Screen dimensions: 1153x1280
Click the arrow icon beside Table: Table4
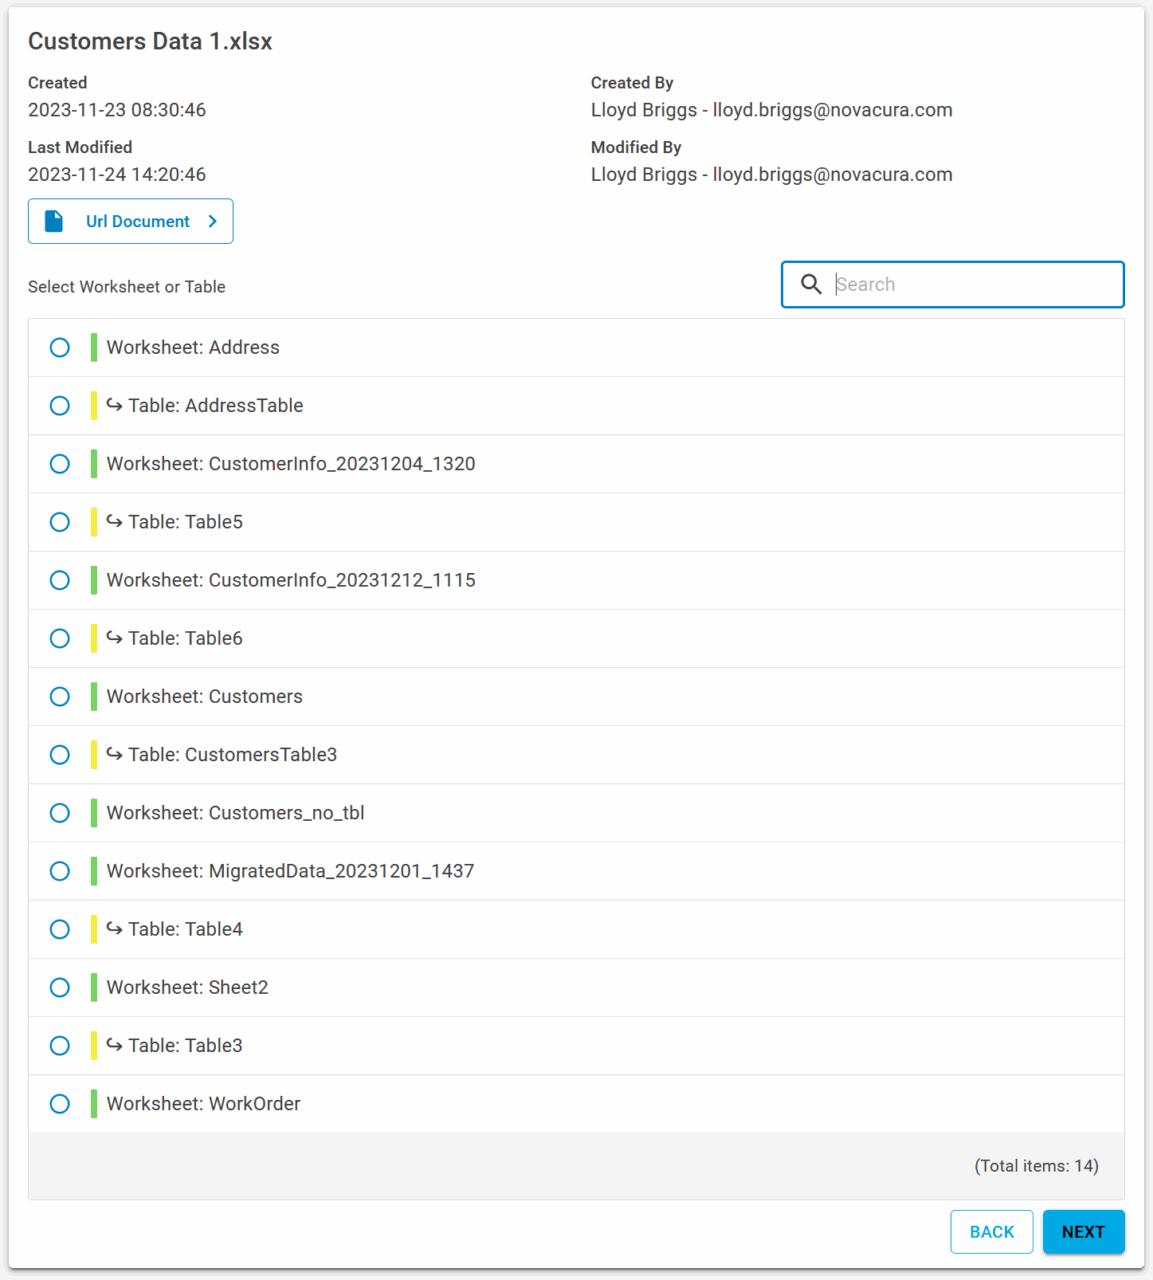(115, 929)
